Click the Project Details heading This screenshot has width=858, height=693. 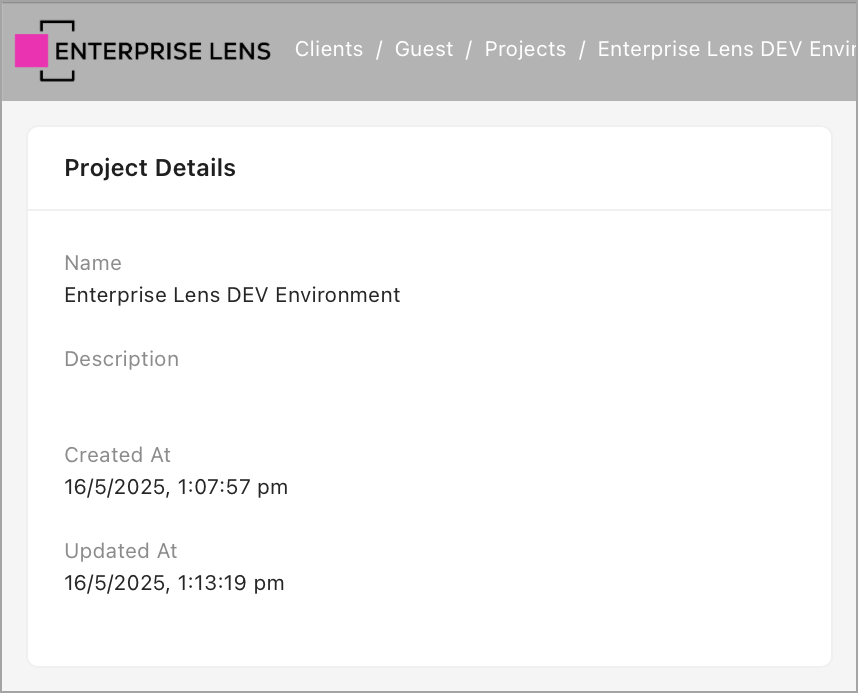tap(150, 168)
